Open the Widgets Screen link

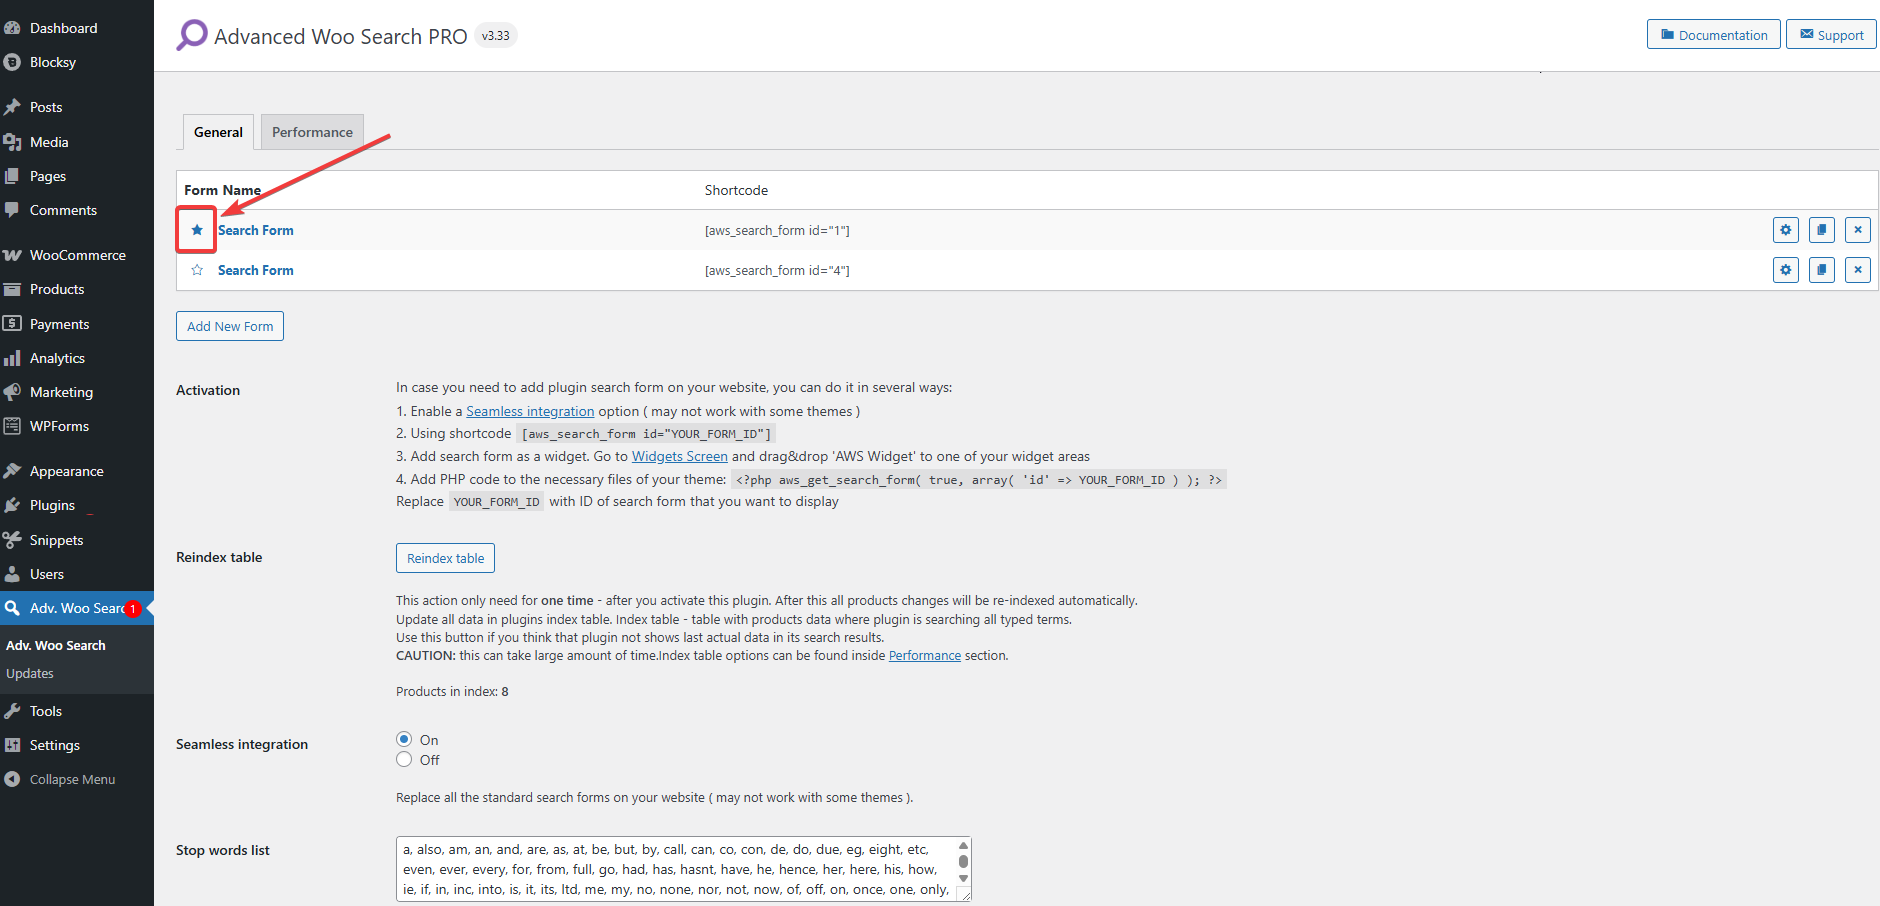pyautogui.click(x=679, y=456)
